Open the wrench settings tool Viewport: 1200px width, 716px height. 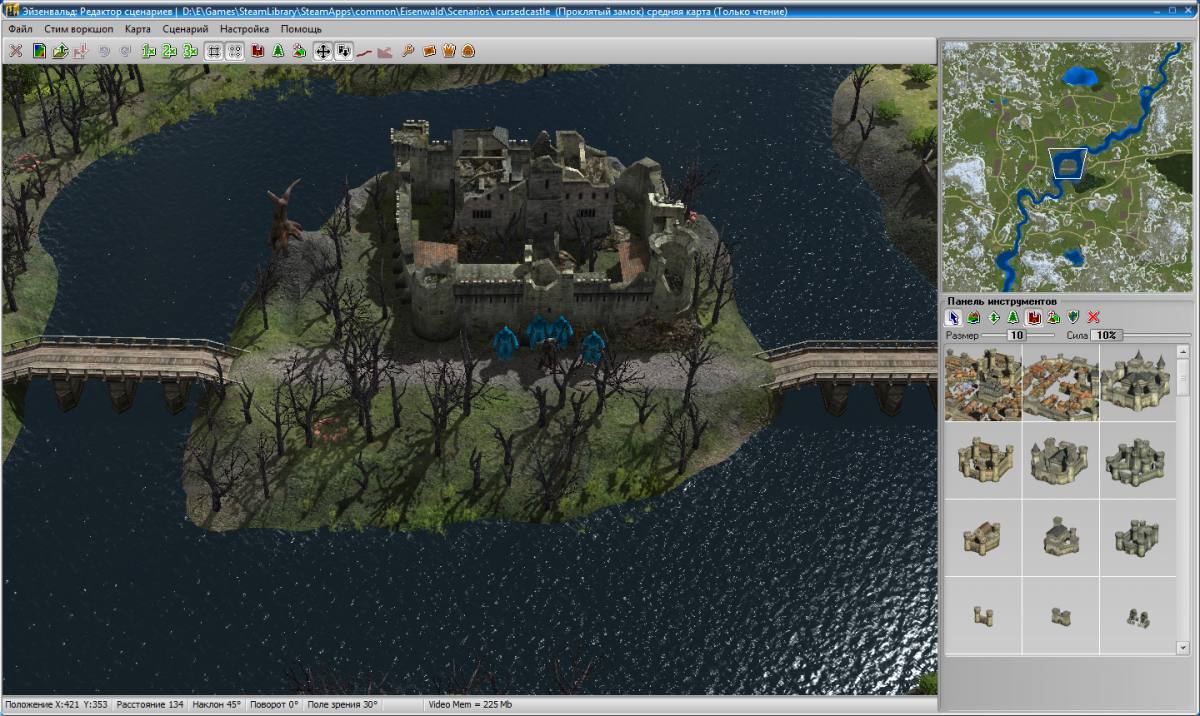407,51
